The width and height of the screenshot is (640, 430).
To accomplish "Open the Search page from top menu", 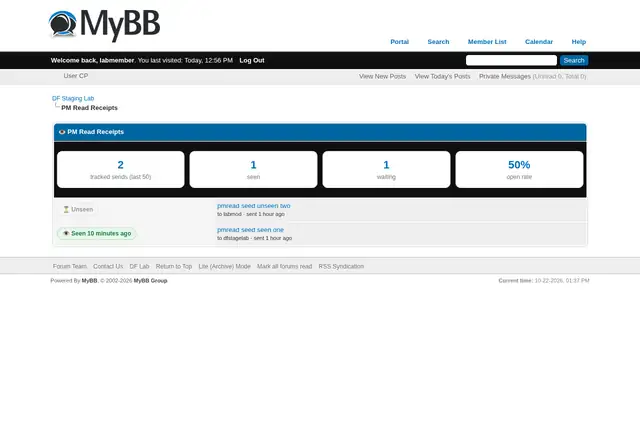I will tap(438, 42).
